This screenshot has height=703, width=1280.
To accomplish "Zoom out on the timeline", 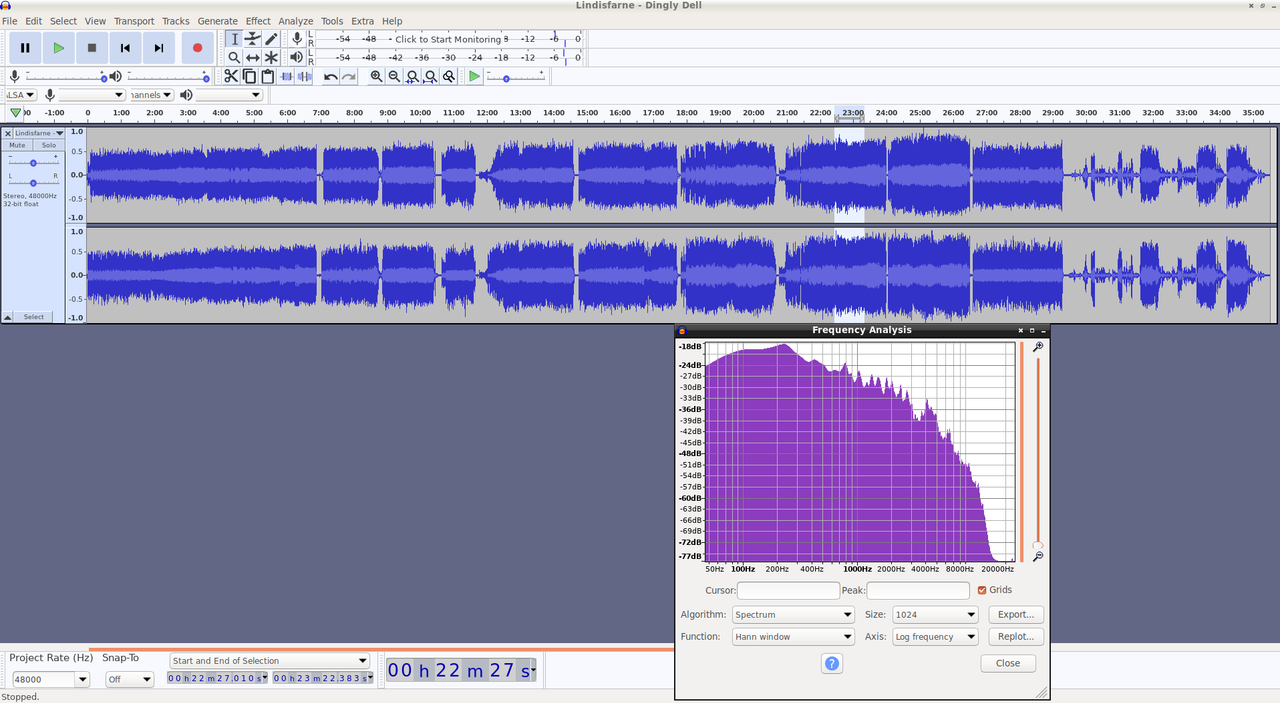I will pos(394,76).
